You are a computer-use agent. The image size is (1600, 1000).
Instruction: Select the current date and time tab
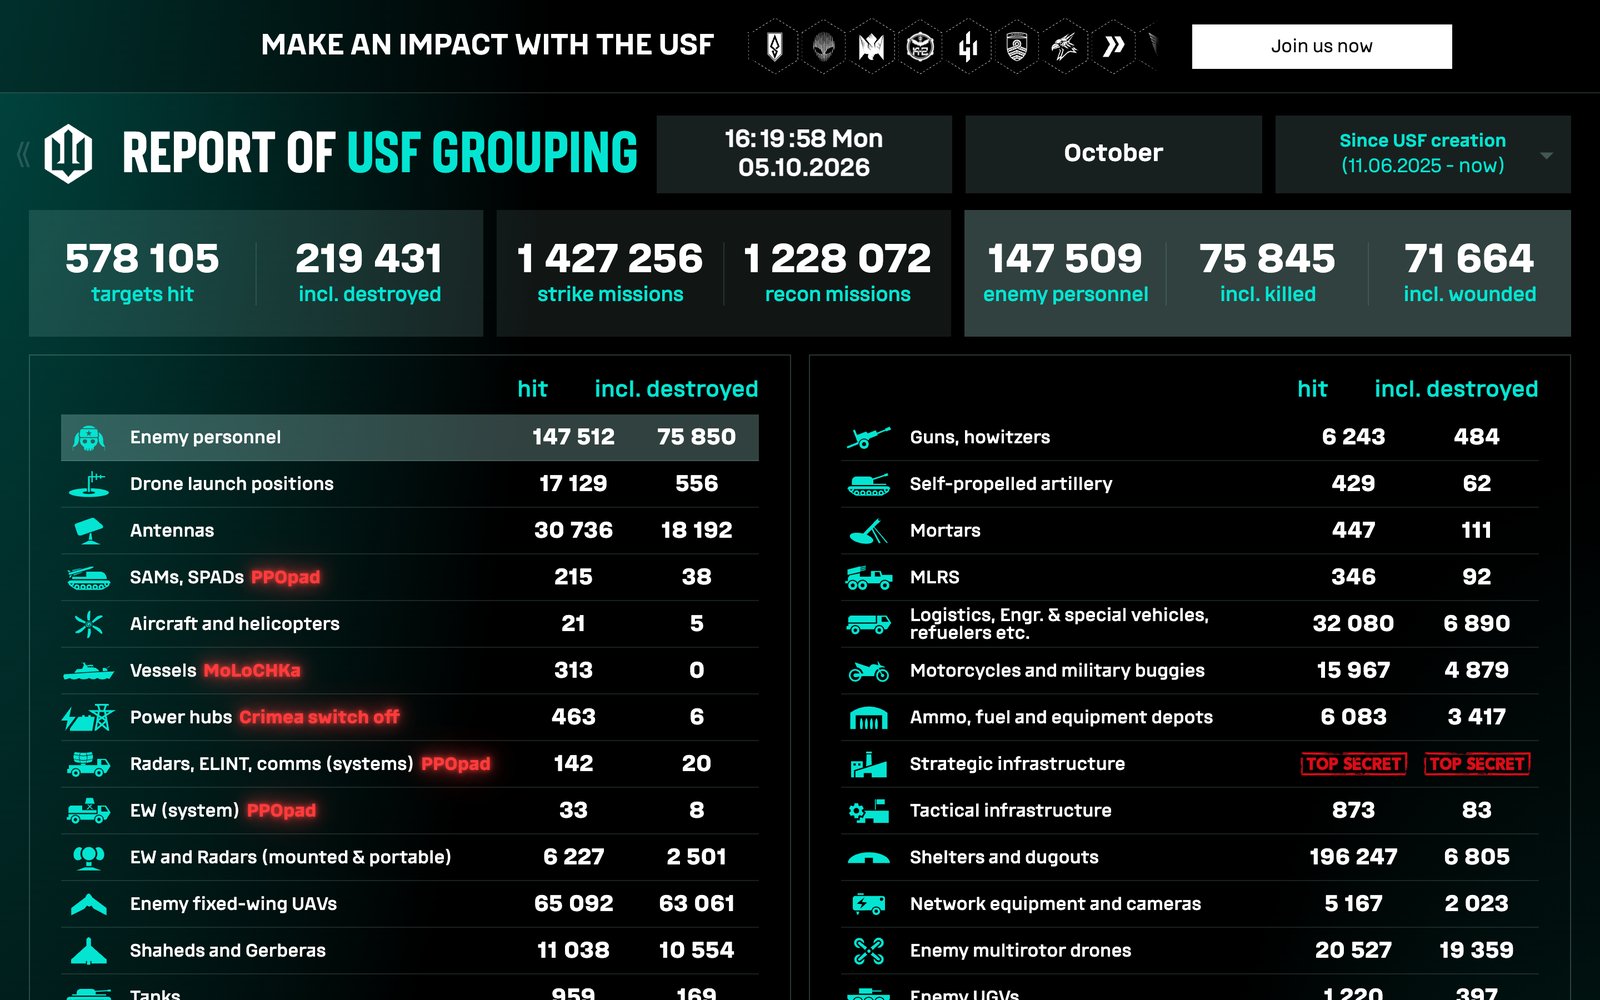804,154
